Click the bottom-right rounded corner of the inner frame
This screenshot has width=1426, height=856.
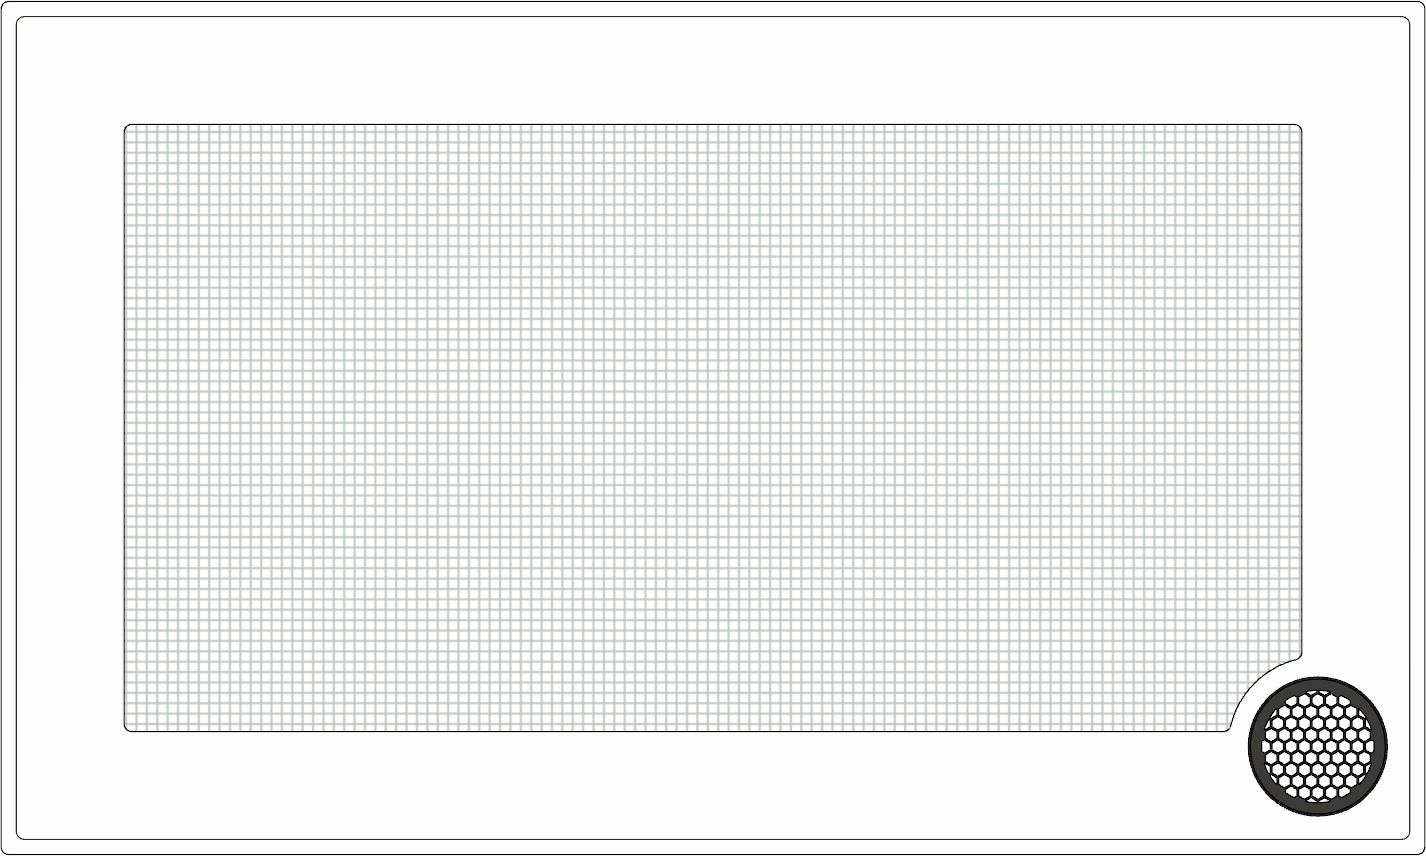click(1405, 835)
